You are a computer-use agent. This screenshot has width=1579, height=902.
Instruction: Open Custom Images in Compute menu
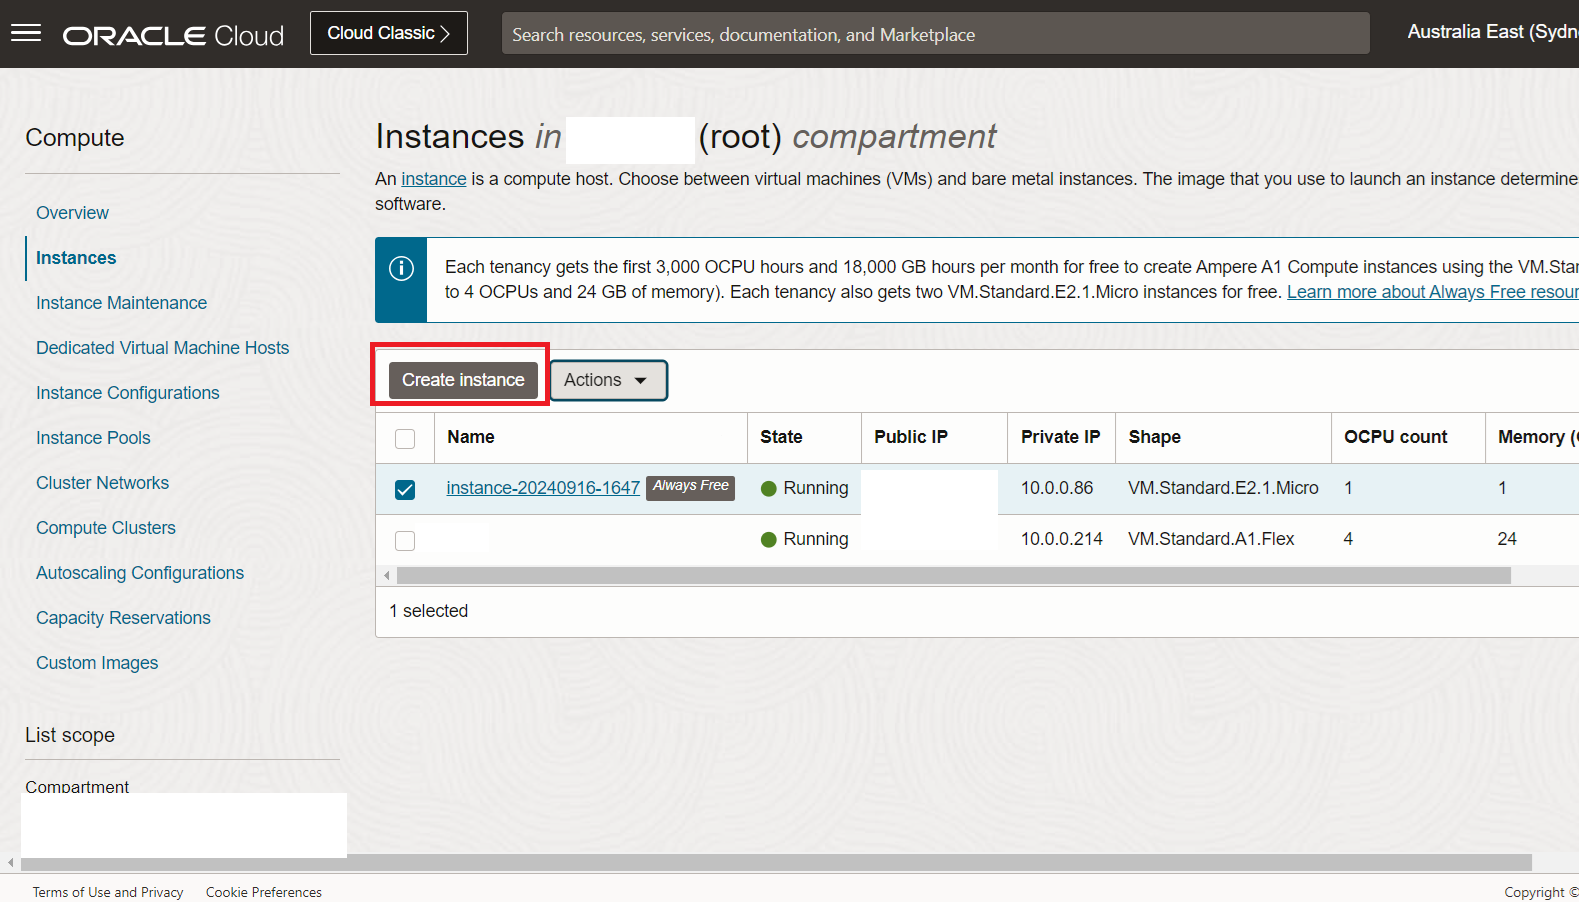coord(97,663)
